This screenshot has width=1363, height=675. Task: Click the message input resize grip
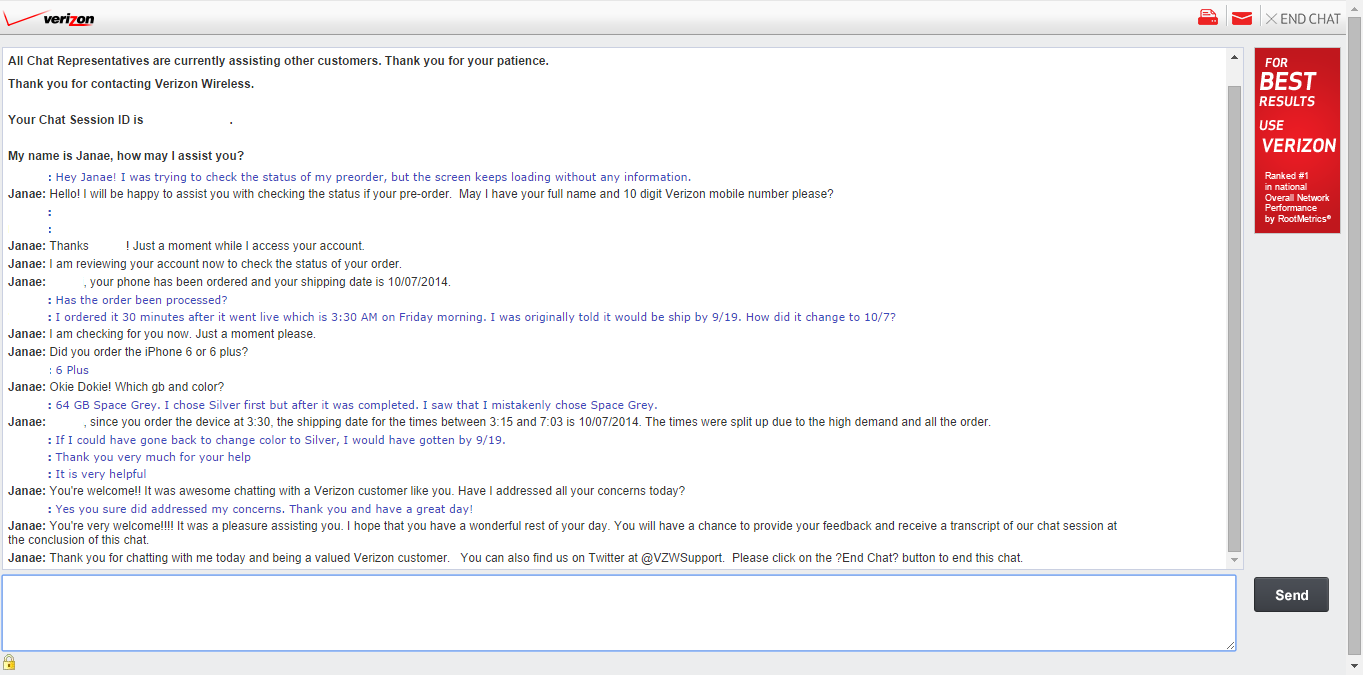[1230, 645]
